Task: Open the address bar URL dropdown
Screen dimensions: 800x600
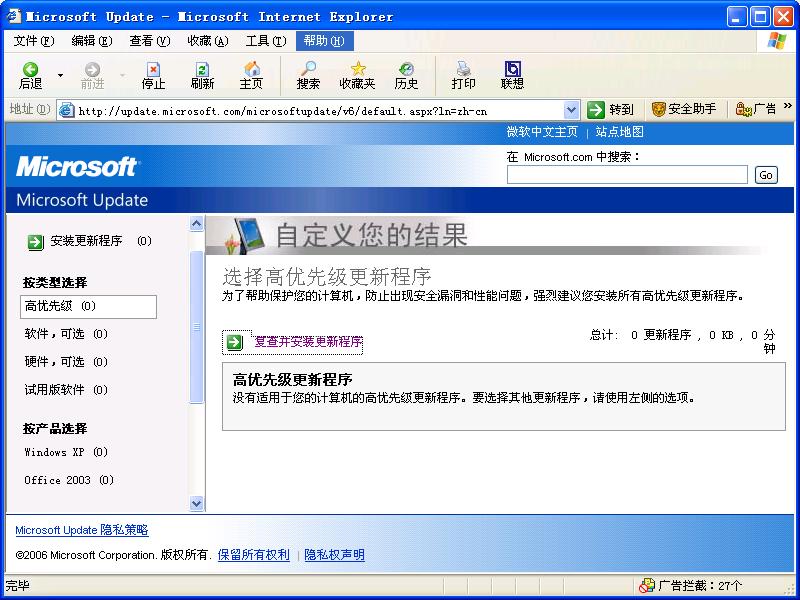Action: pyautogui.click(x=571, y=110)
